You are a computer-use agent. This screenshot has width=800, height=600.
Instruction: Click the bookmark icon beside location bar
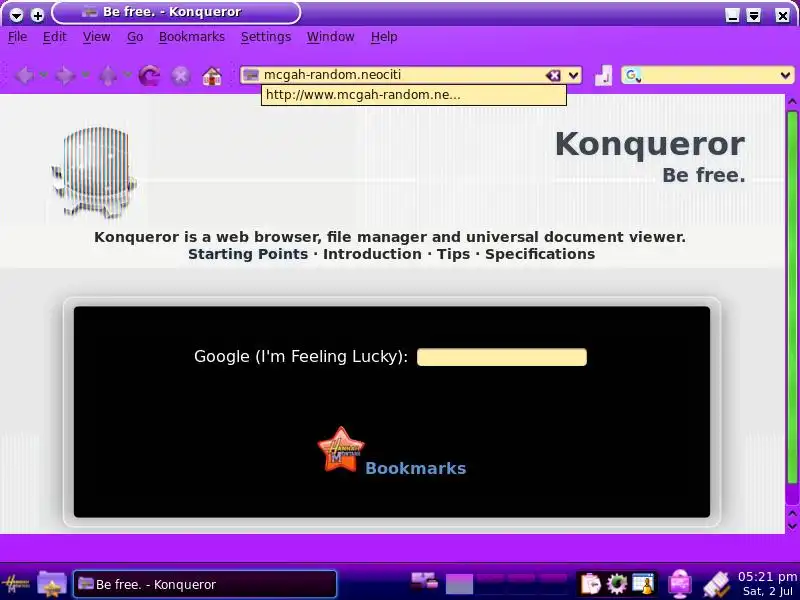point(604,76)
